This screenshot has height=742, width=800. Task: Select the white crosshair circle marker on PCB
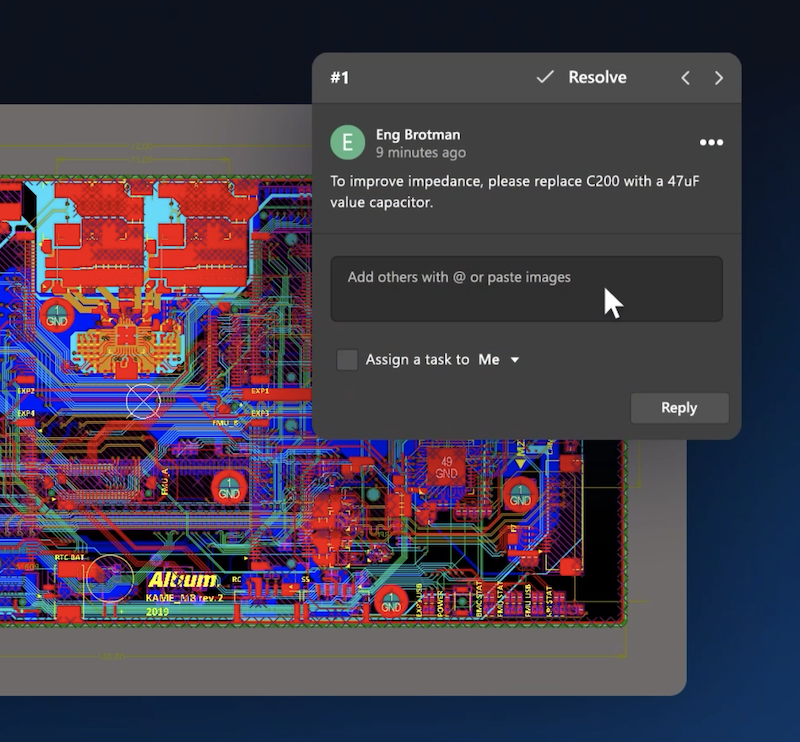[x=143, y=401]
